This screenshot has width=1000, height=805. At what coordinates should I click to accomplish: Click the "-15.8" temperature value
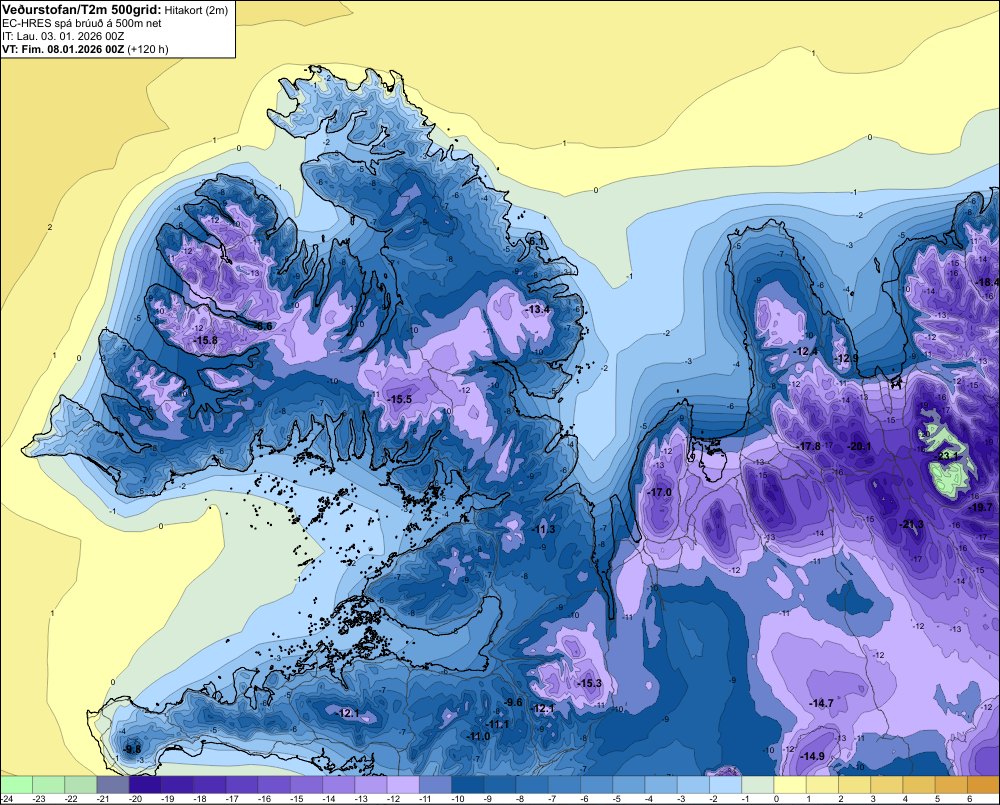[205, 341]
